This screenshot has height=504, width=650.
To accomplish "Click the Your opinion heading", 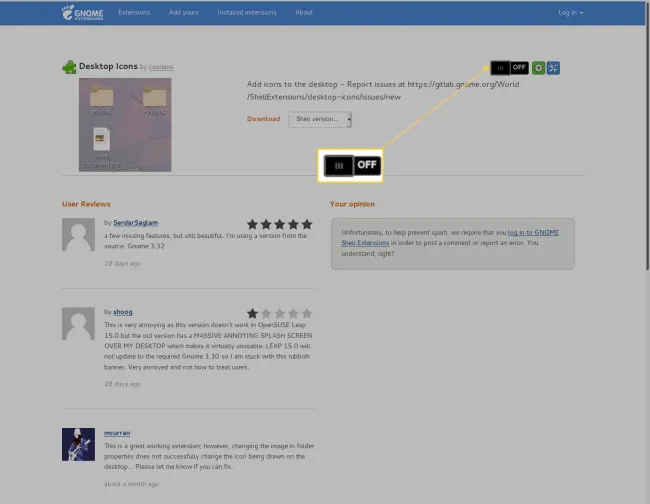I will pyautogui.click(x=352, y=204).
